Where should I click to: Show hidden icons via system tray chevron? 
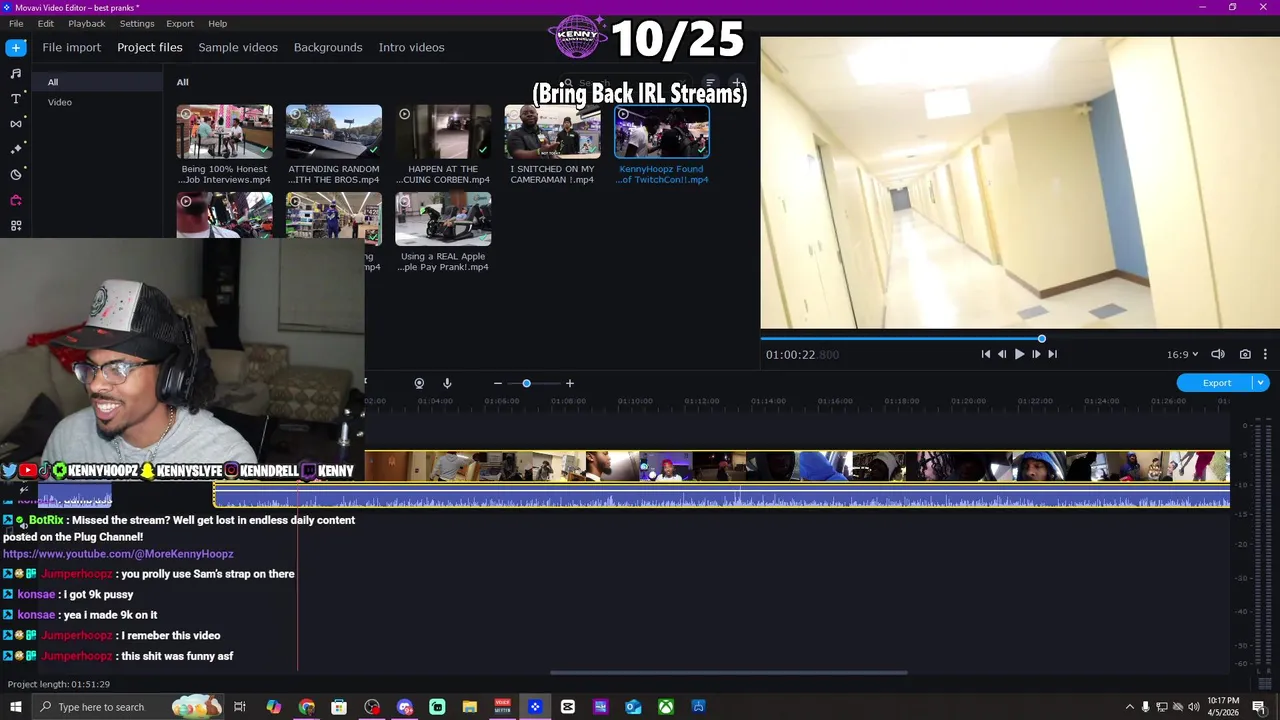(1130, 707)
